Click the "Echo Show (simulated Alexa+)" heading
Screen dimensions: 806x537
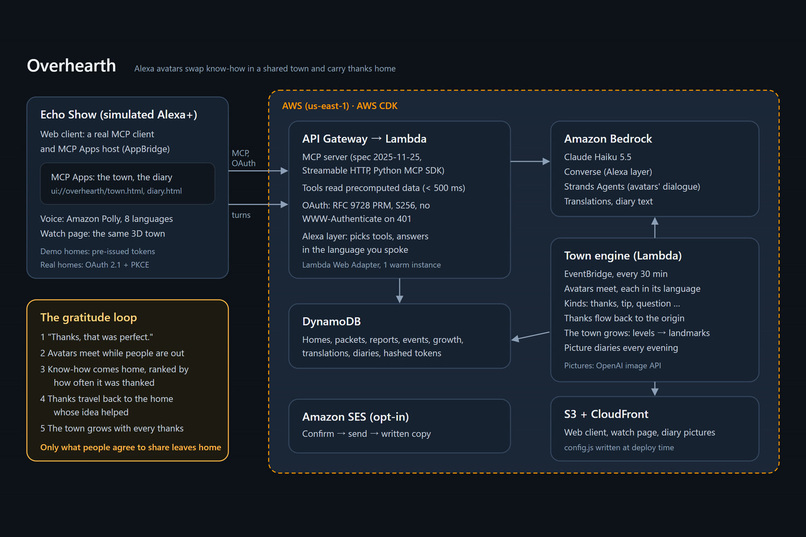(x=119, y=115)
